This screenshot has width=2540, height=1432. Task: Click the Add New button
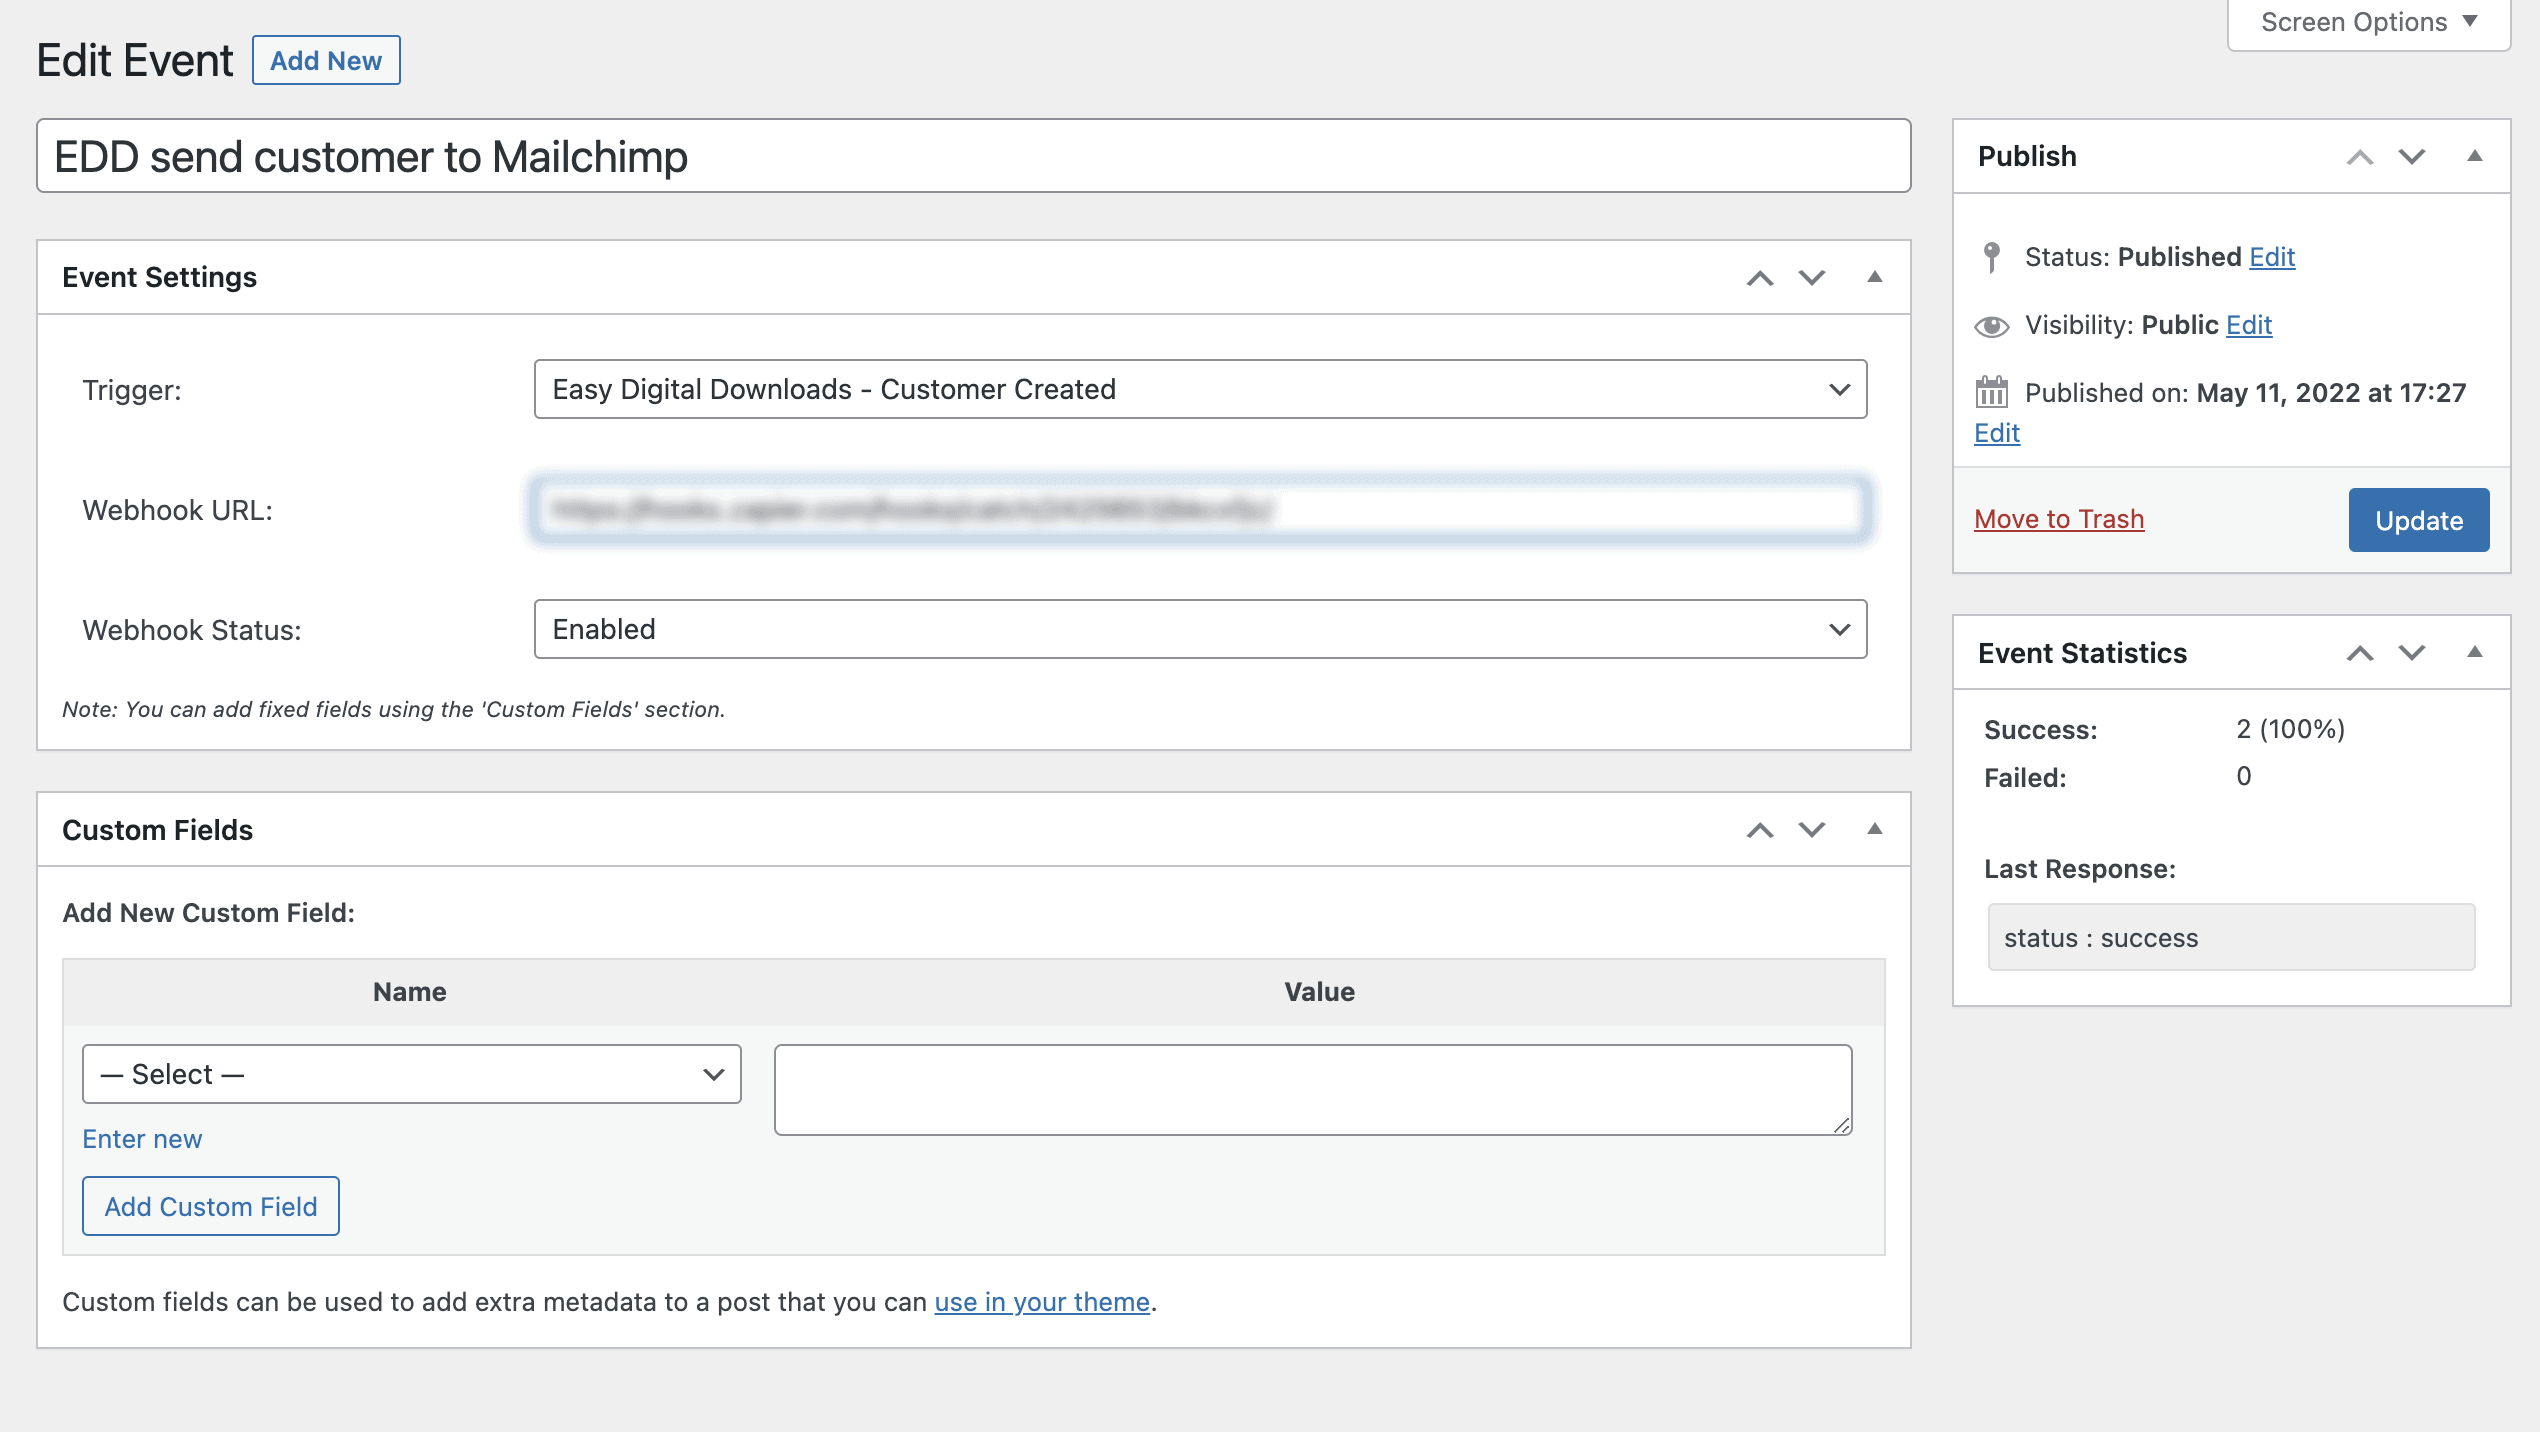pos(326,60)
